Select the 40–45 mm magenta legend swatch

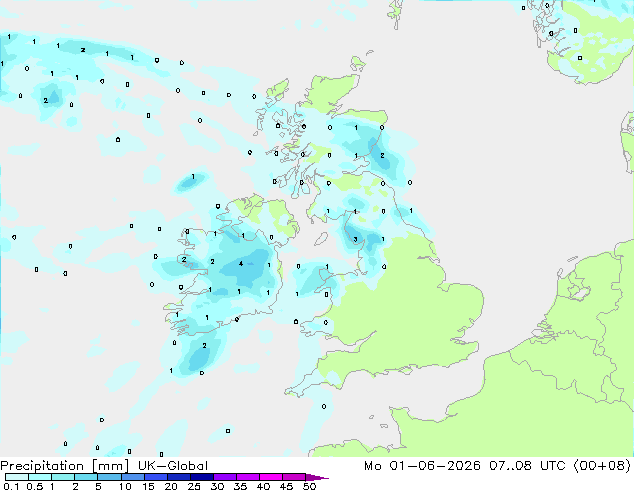271,477
